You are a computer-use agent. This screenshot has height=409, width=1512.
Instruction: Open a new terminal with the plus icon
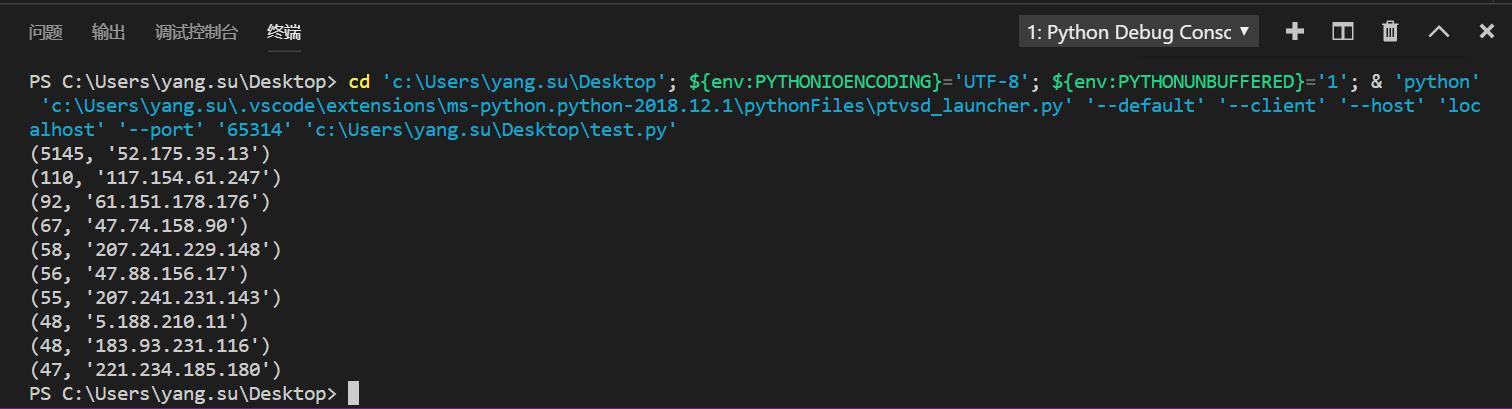pos(1295,31)
